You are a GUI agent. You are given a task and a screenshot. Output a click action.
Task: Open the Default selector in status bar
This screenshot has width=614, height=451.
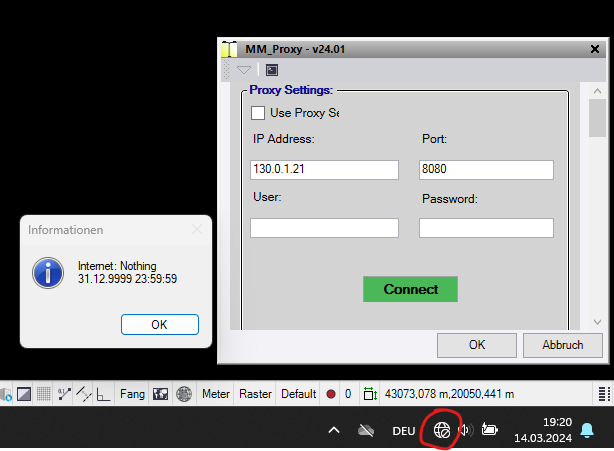click(x=298, y=394)
